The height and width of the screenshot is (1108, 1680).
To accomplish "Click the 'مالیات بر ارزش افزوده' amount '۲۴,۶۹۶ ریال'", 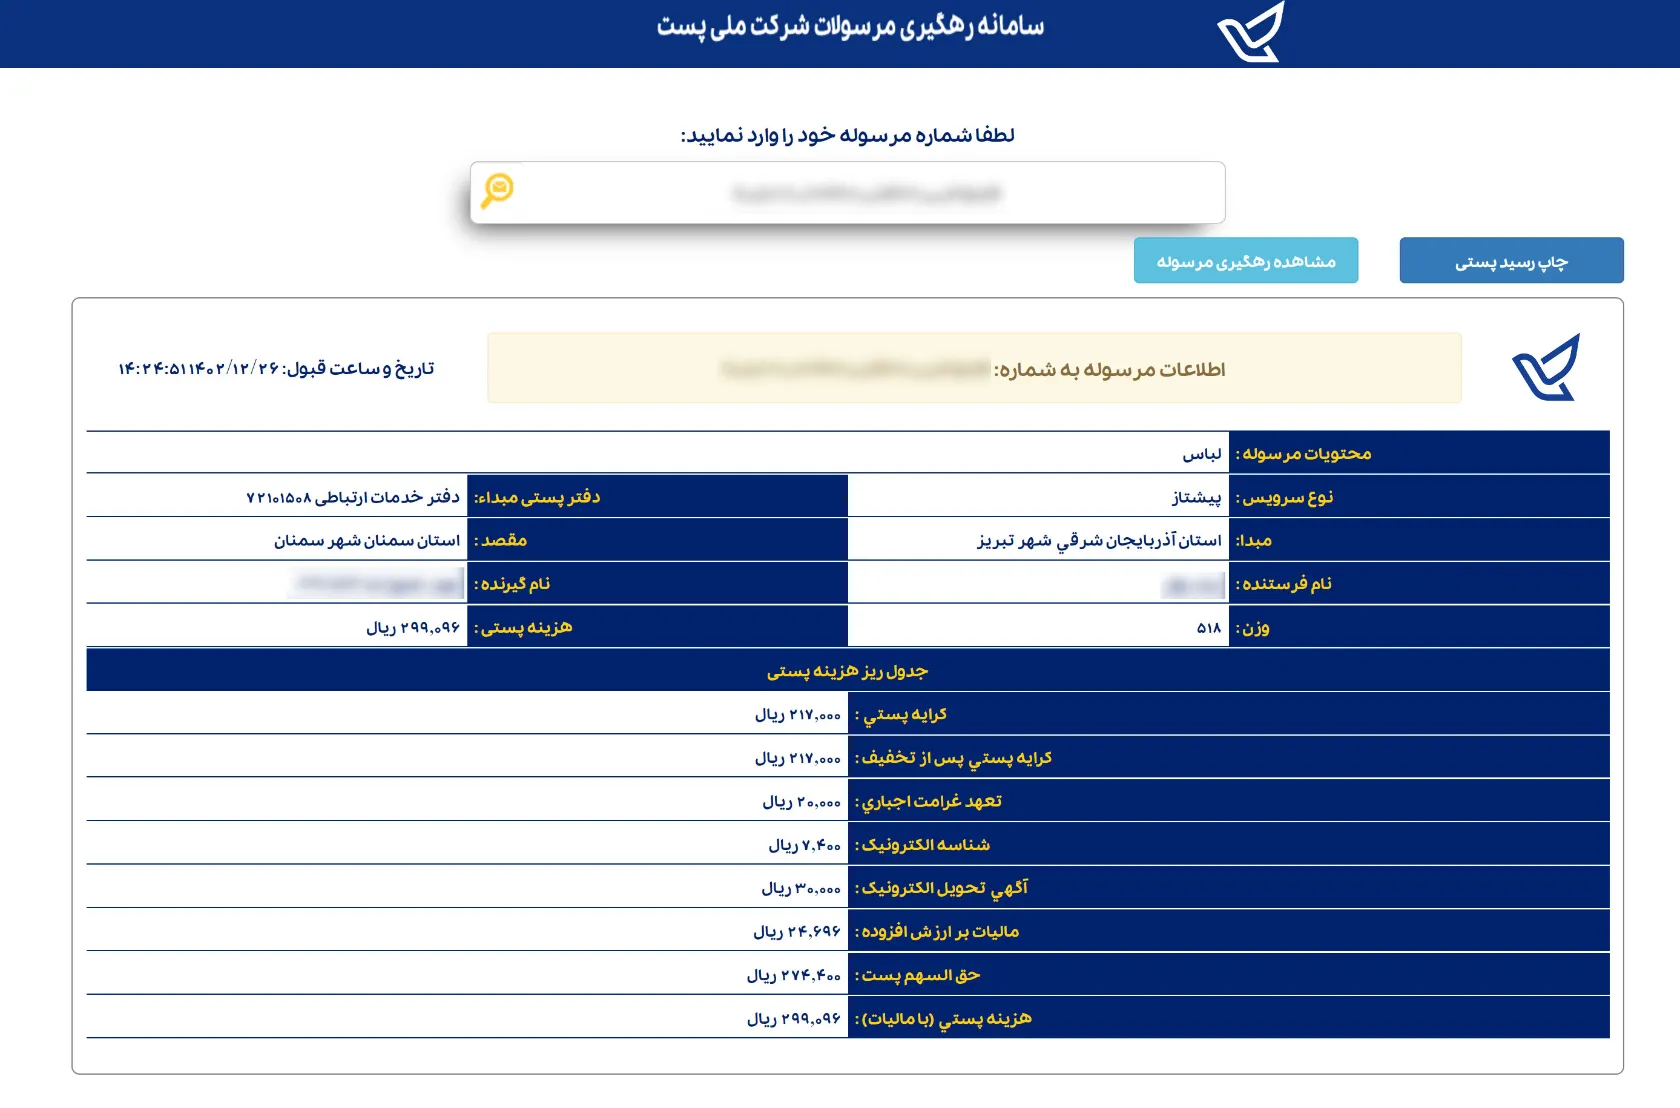I will pyautogui.click(x=797, y=931).
